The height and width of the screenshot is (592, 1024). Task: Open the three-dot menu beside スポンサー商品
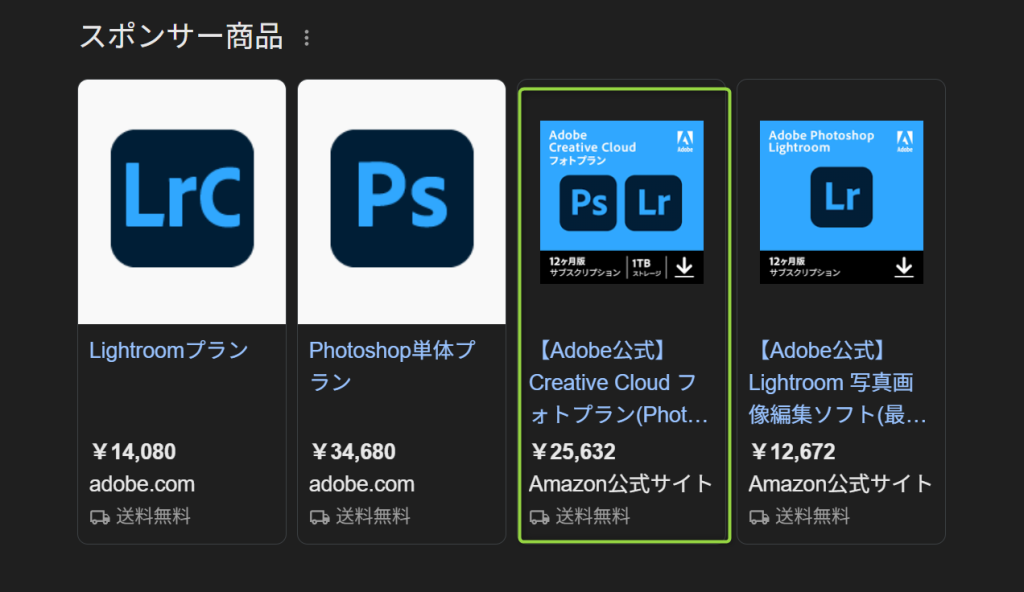306,38
